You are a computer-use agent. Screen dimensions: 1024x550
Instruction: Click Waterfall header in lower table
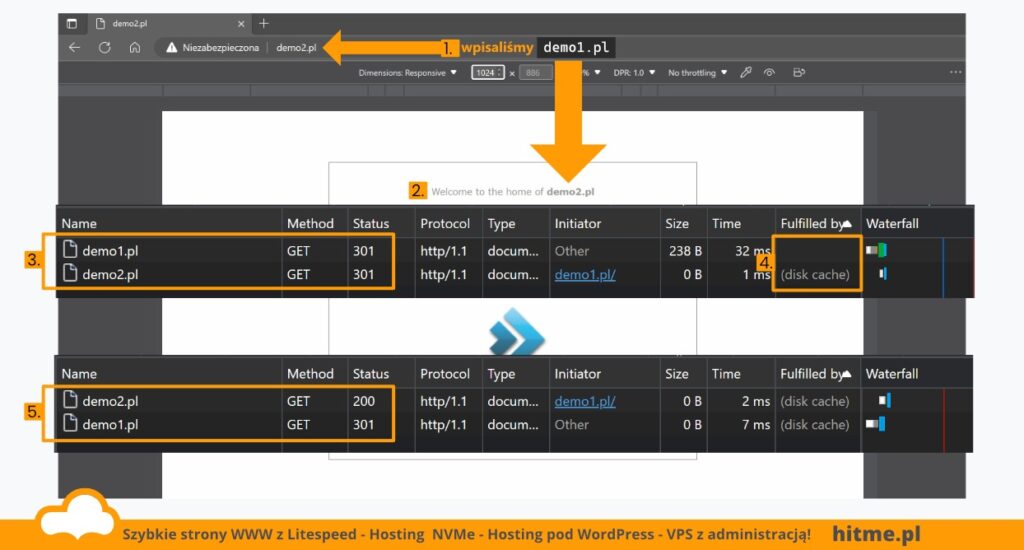pos(892,374)
